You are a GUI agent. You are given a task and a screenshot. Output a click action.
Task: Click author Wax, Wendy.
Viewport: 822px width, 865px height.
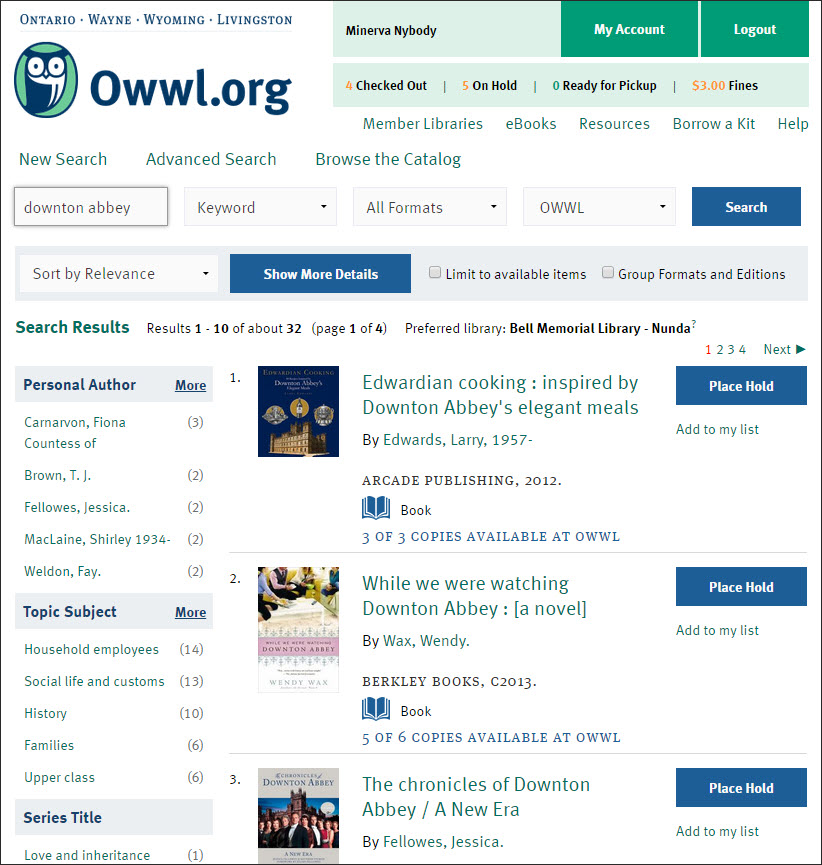pyautogui.click(x=426, y=640)
